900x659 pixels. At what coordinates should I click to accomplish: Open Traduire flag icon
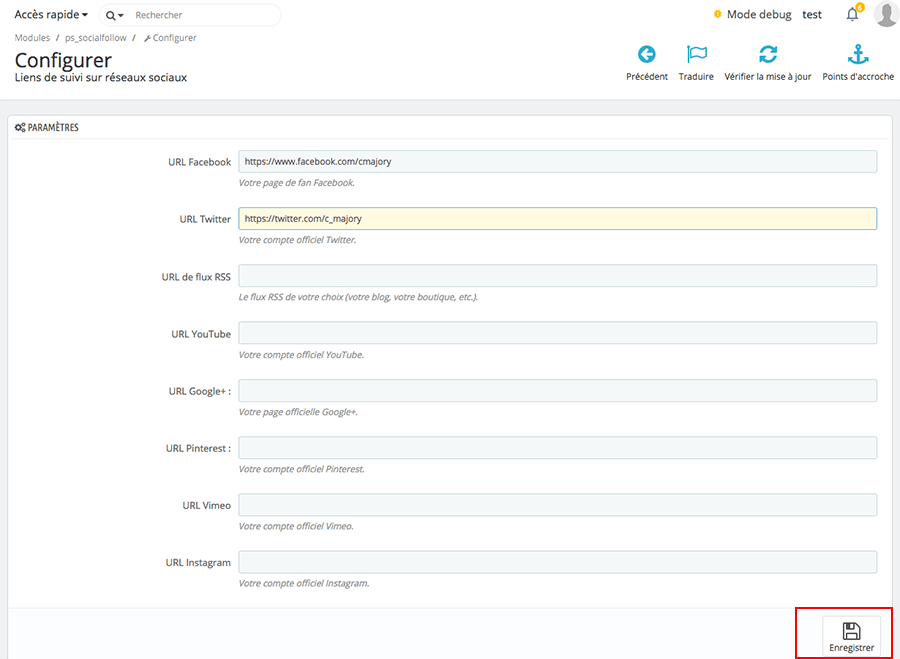pyautogui.click(x=696, y=55)
